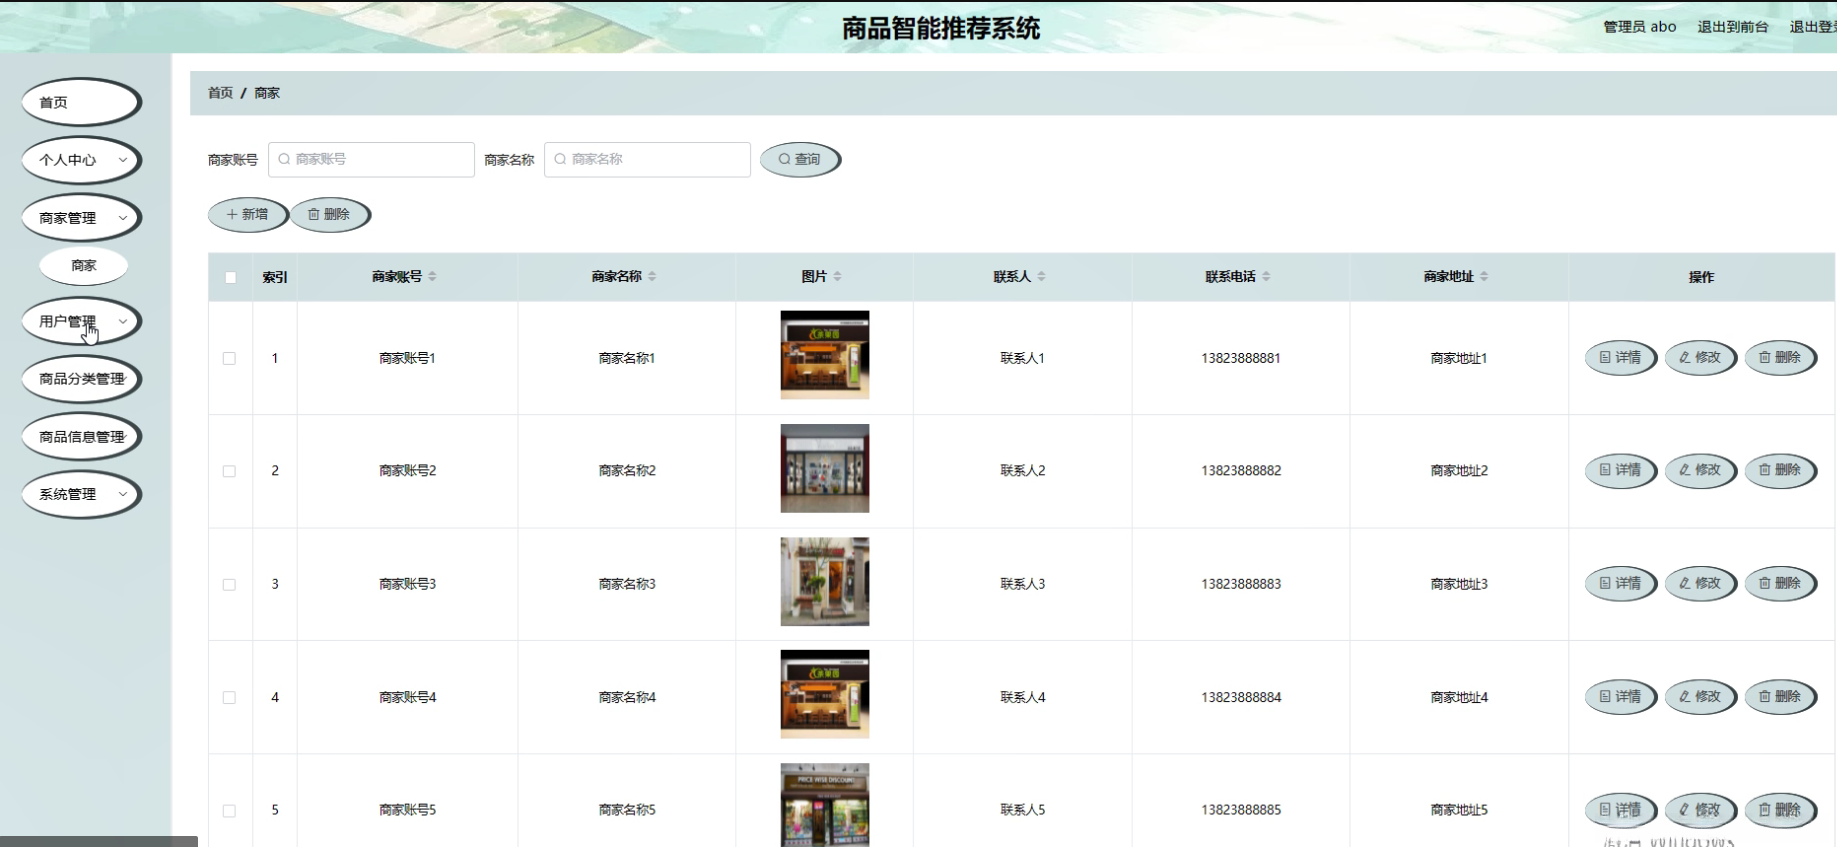Viewport: 1837px width, 847px height.
Task: Click 修改 for 商家账号1 row
Action: (1700, 358)
